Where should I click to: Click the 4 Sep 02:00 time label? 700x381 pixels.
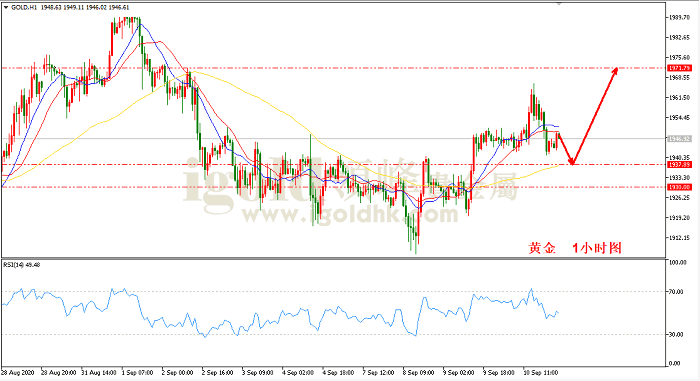point(298,373)
